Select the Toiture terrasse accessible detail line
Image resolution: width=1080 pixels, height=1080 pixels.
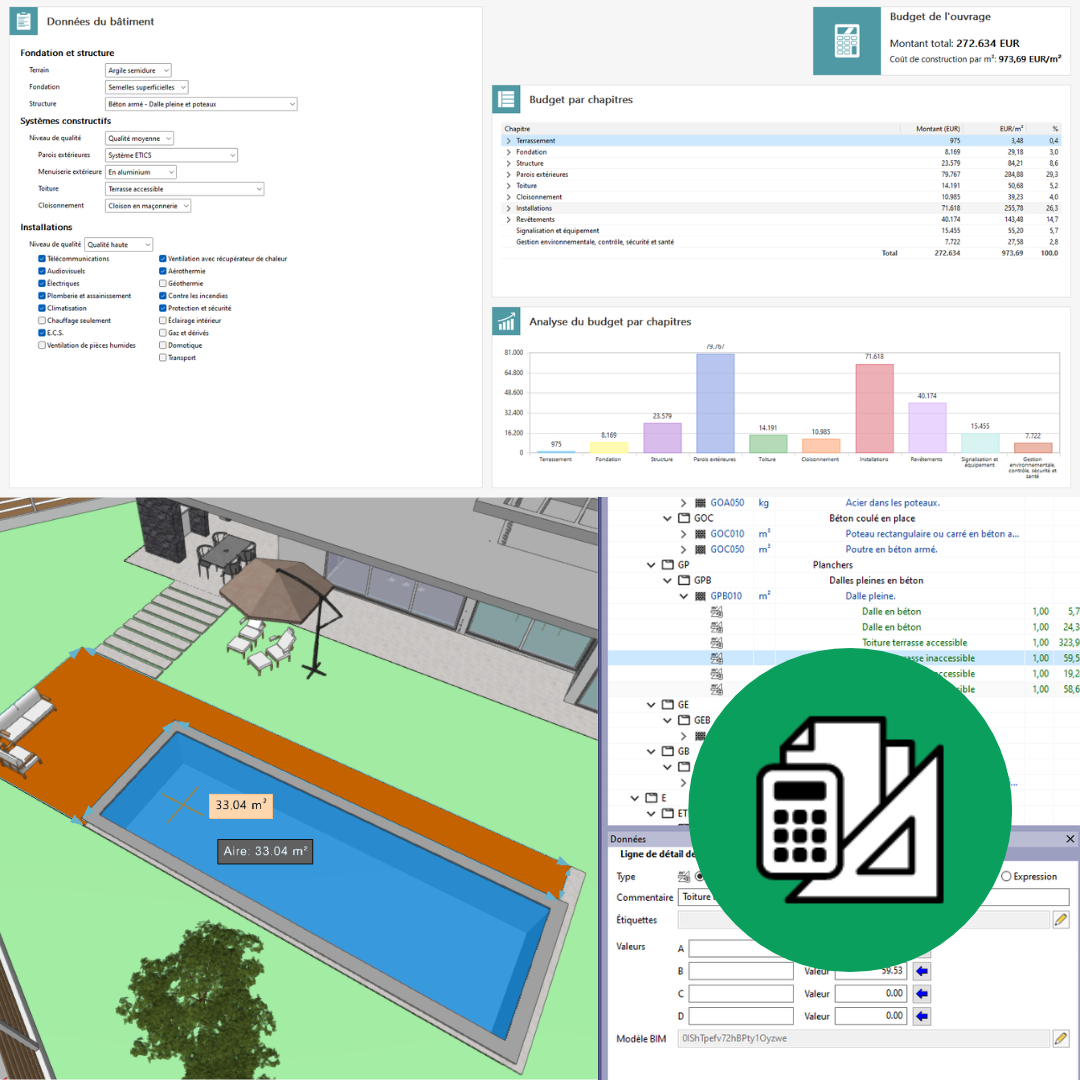coord(914,642)
